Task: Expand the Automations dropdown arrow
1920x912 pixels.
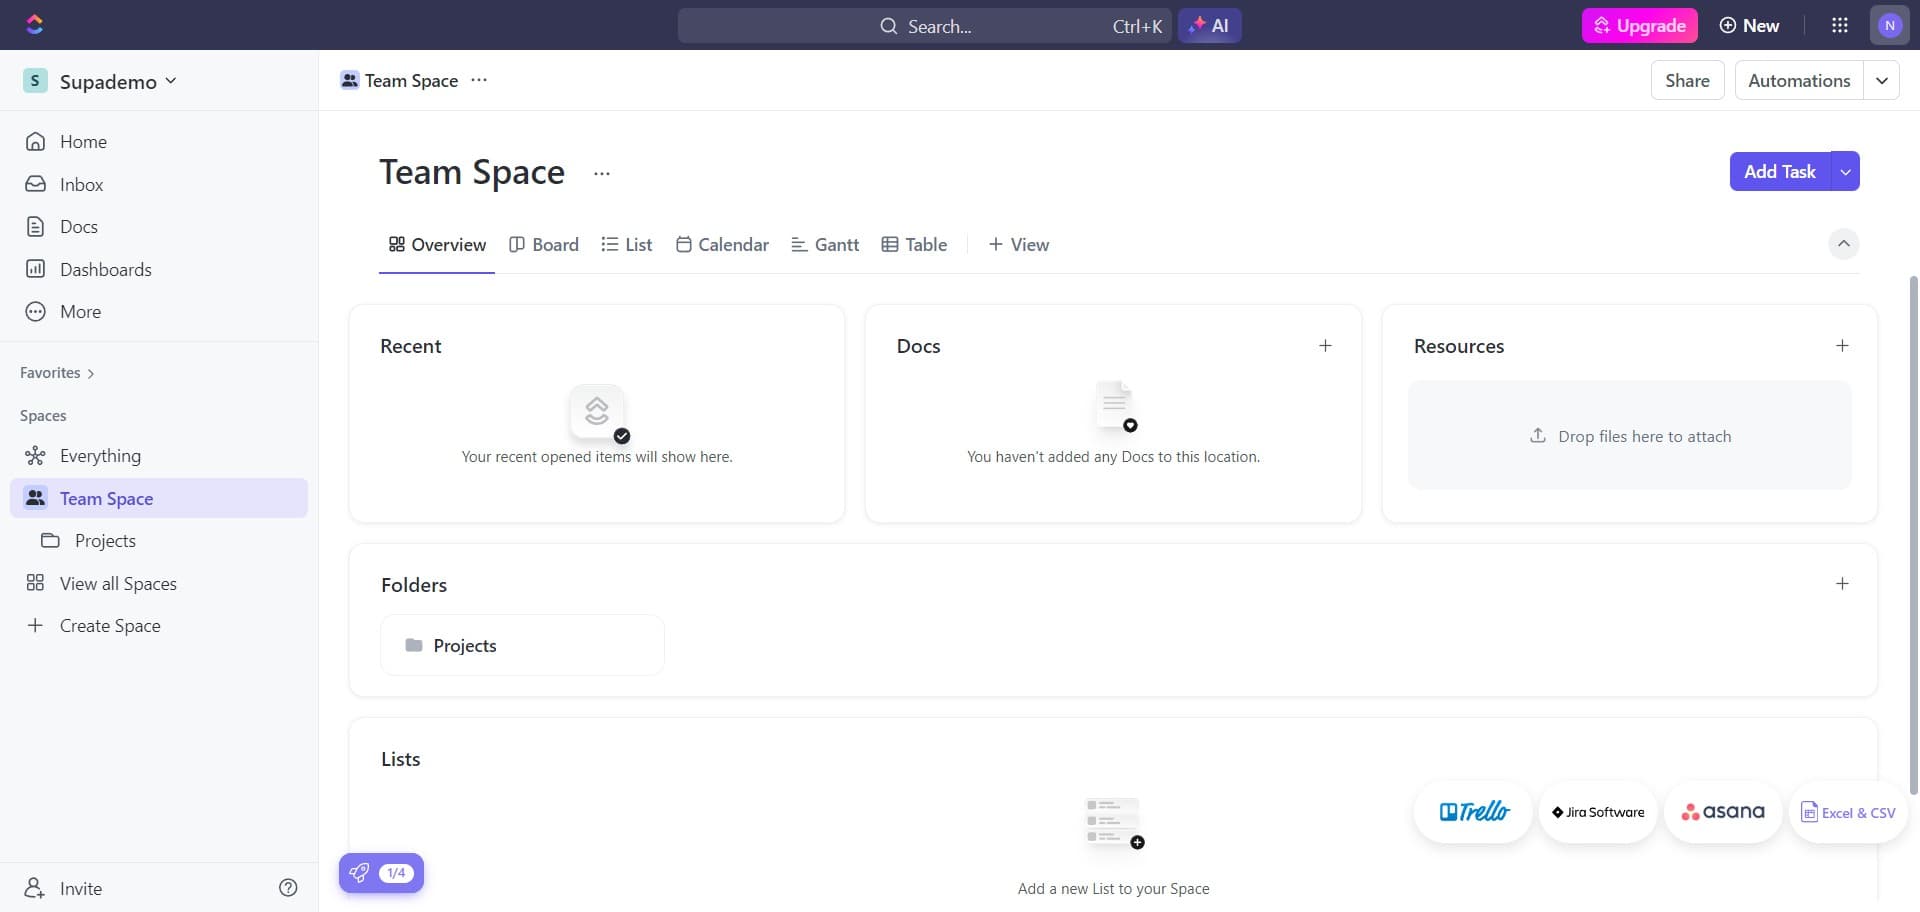Action: pos(1881,81)
